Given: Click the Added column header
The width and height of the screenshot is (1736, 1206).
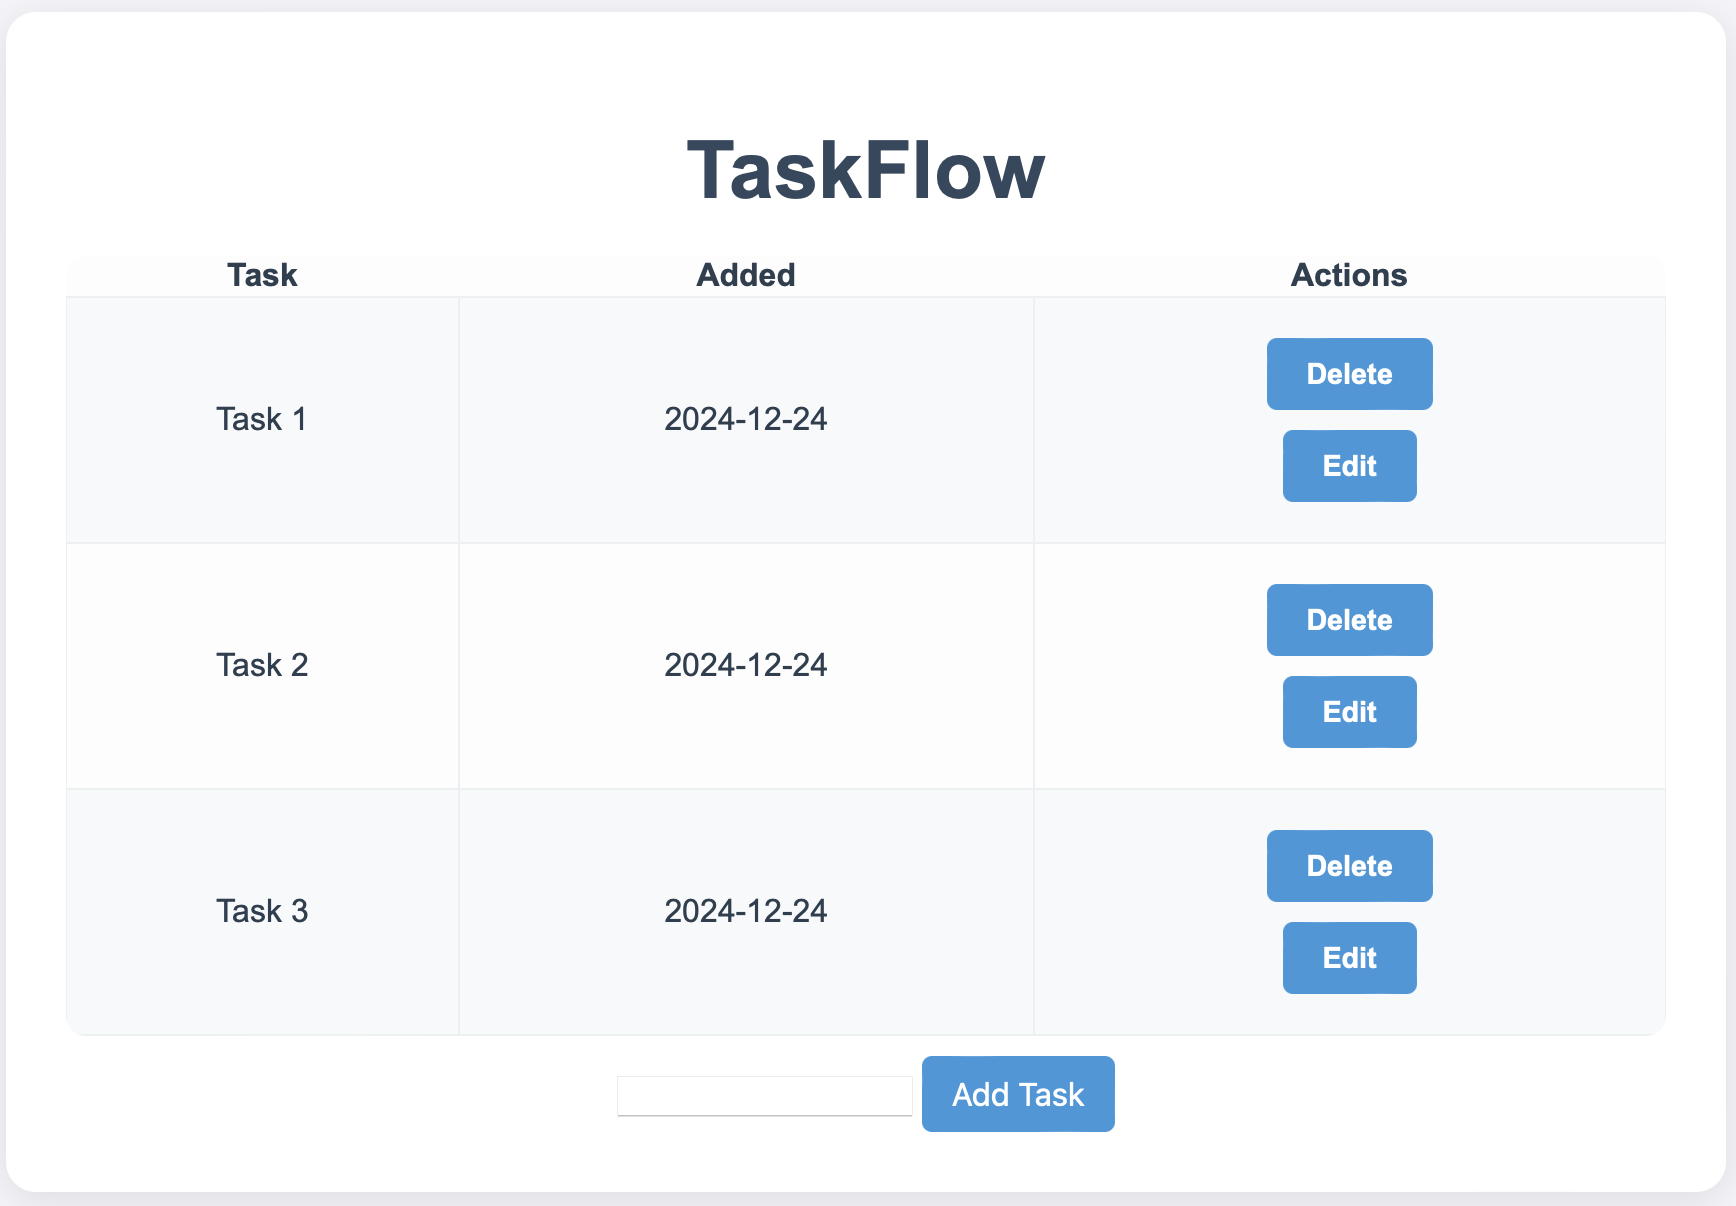Looking at the screenshot, I should click(x=746, y=275).
